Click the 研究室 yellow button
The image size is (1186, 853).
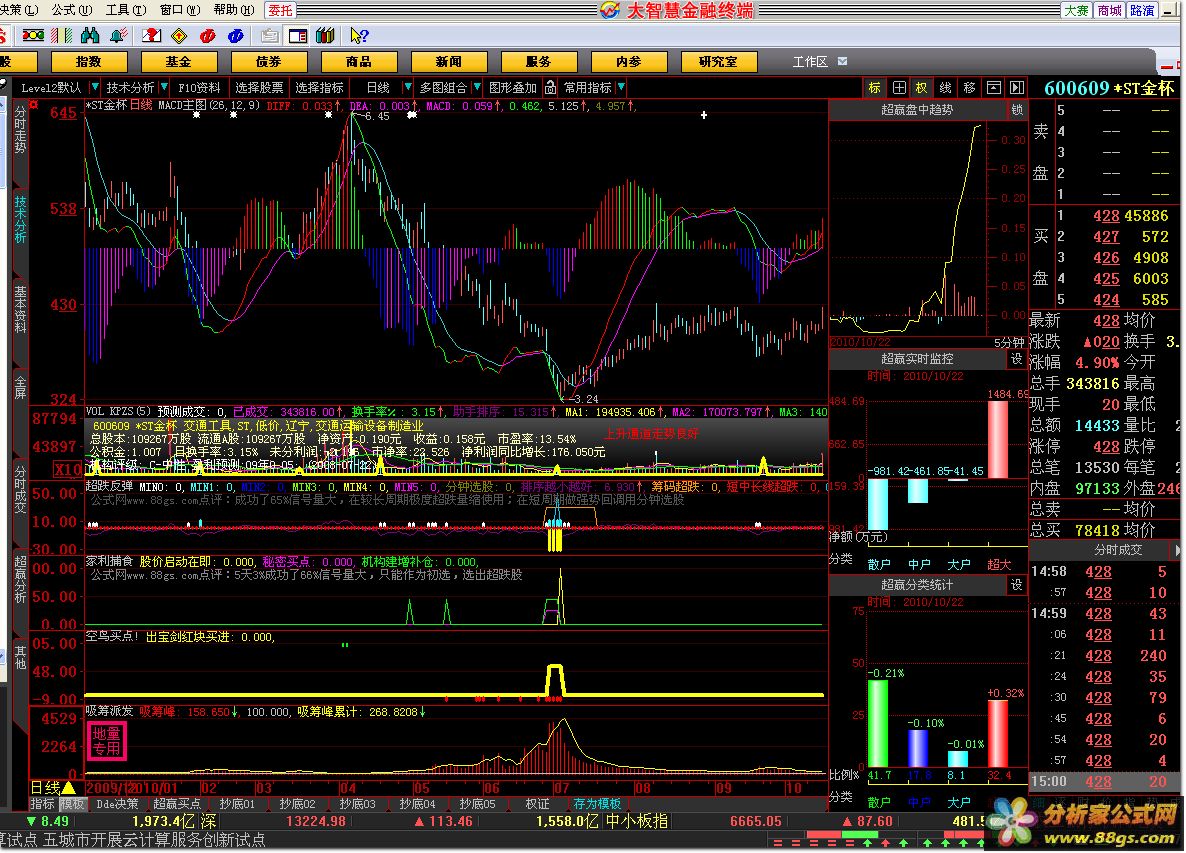719,61
